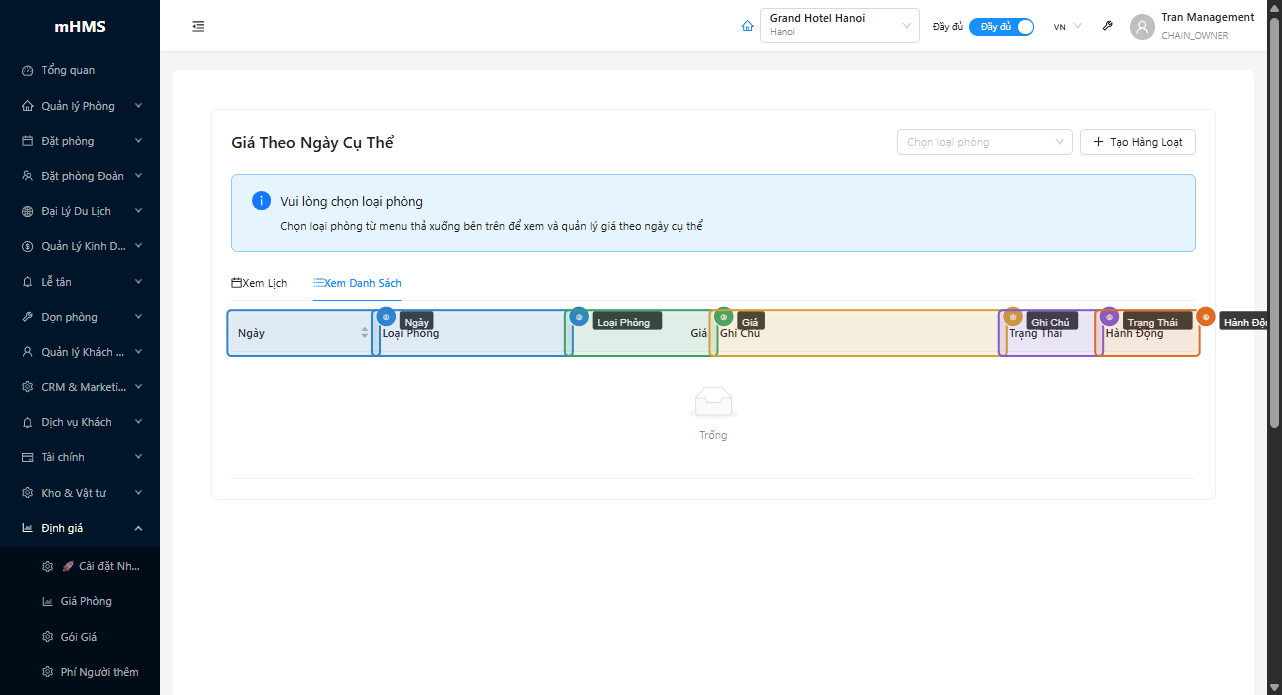
Task: Click the Tạo Hàng Loạt button
Action: click(x=1137, y=142)
